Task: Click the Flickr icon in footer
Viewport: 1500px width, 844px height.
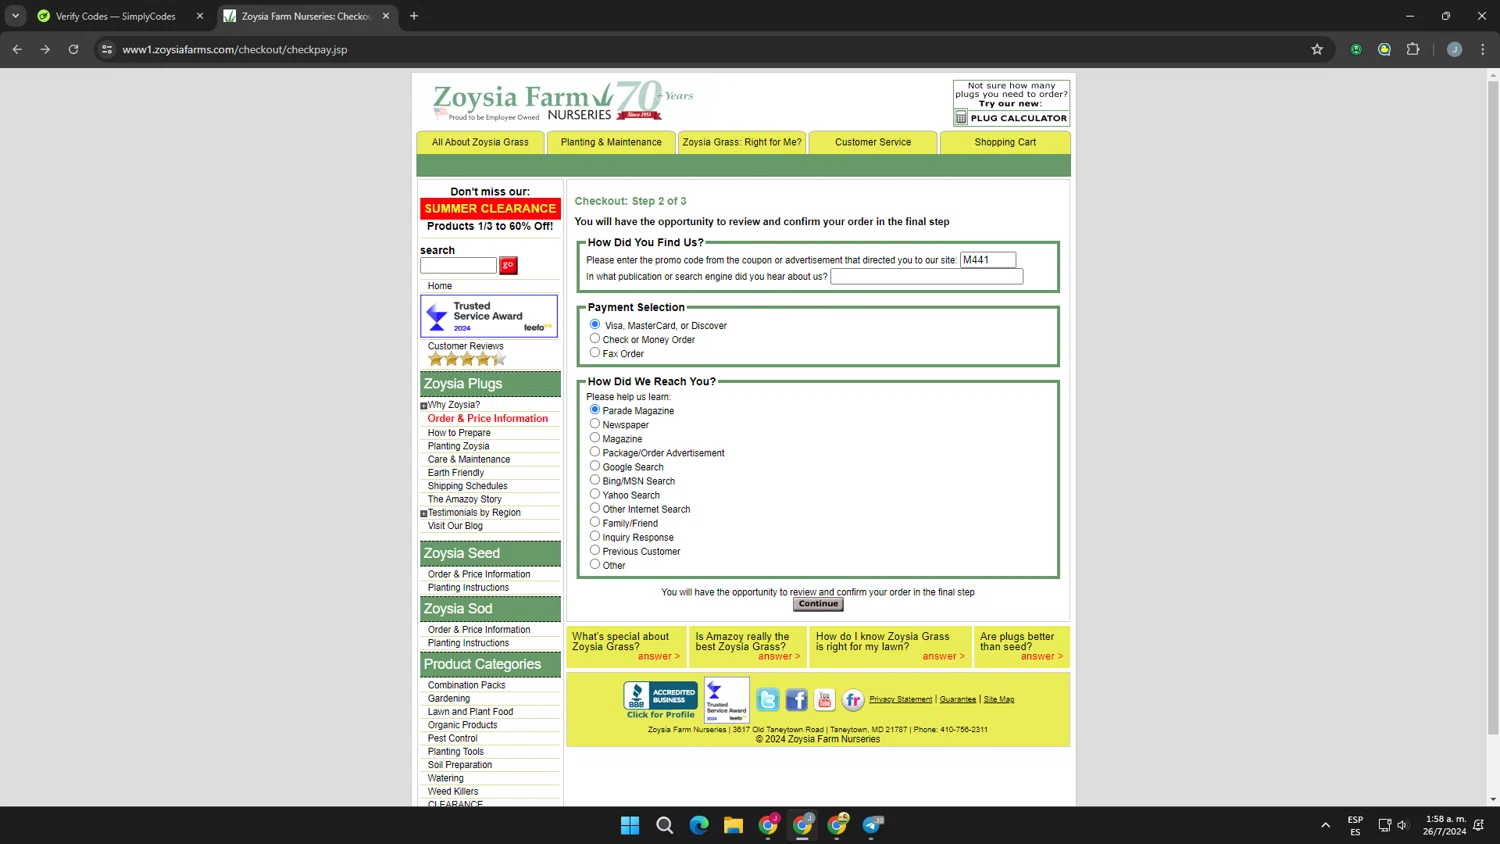Action: pyautogui.click(x=852, y=700)
